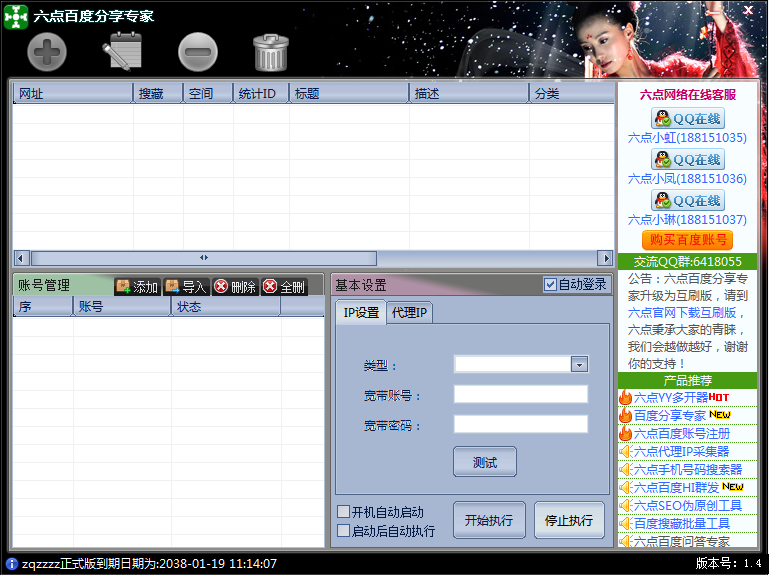Click the 账号 column header
The image size is (769, 575).
[122, 307]
